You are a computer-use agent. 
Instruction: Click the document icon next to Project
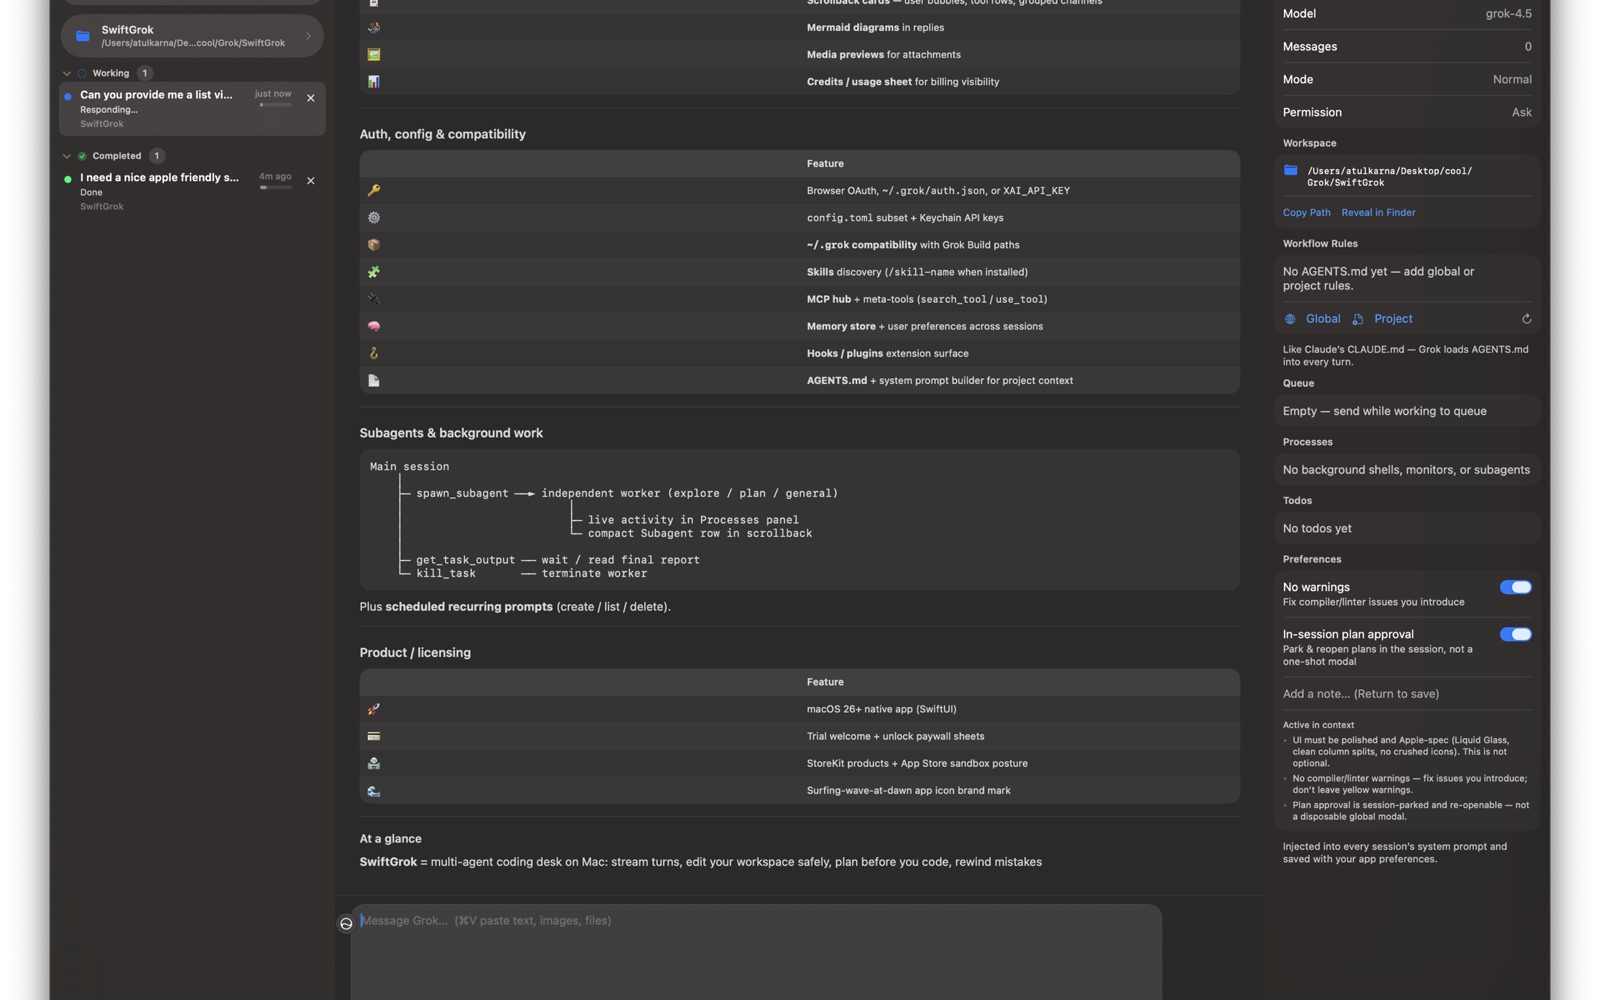click(x=1358, y=319)
